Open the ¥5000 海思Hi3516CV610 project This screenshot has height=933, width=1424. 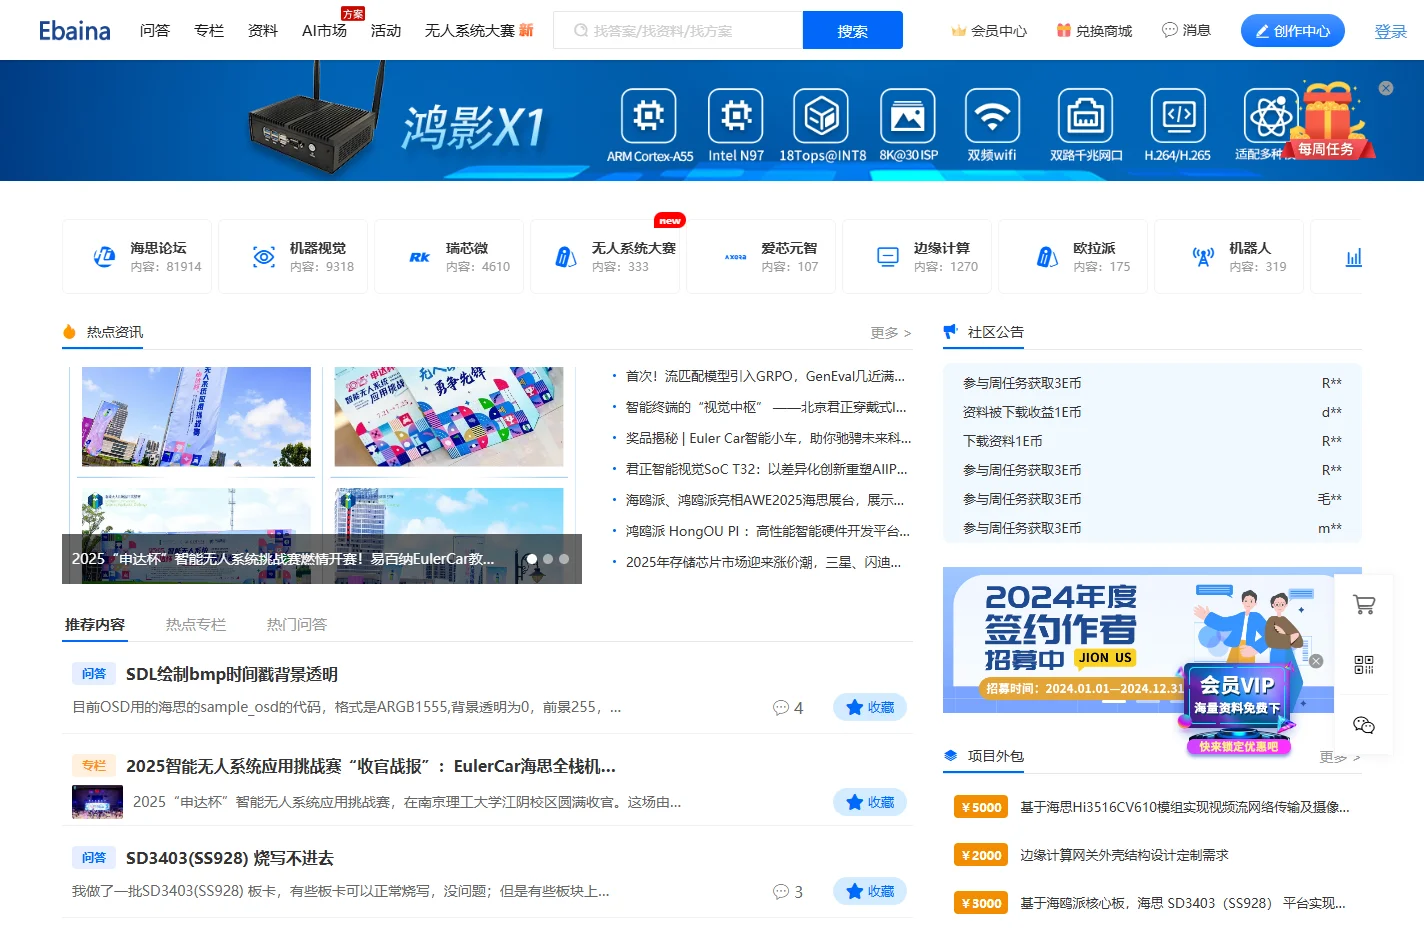point(1185,807)
